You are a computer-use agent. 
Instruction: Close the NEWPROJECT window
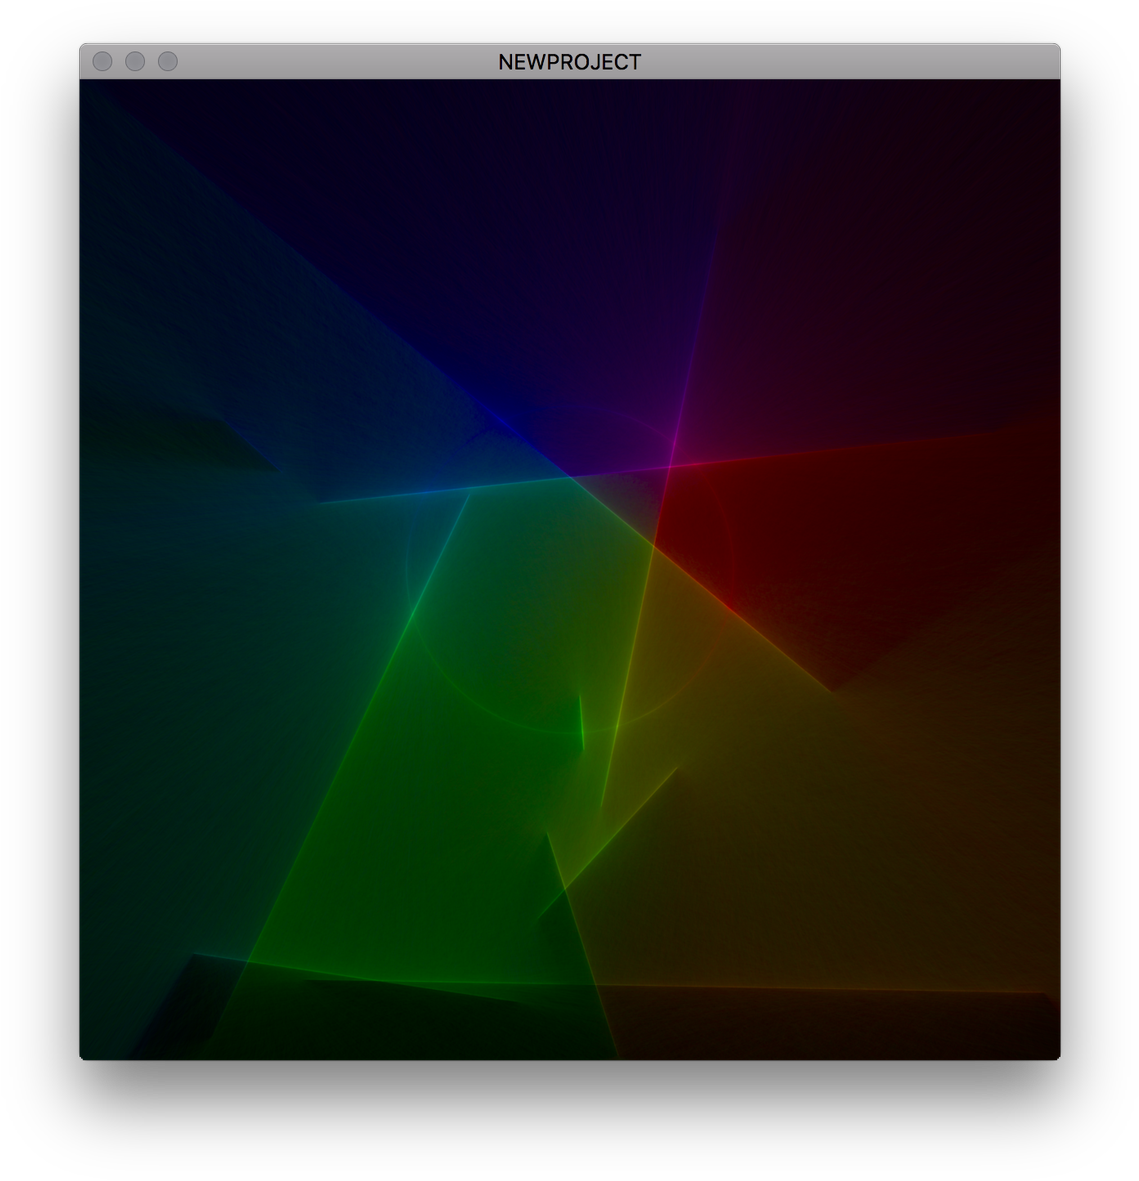click(102, 62)
